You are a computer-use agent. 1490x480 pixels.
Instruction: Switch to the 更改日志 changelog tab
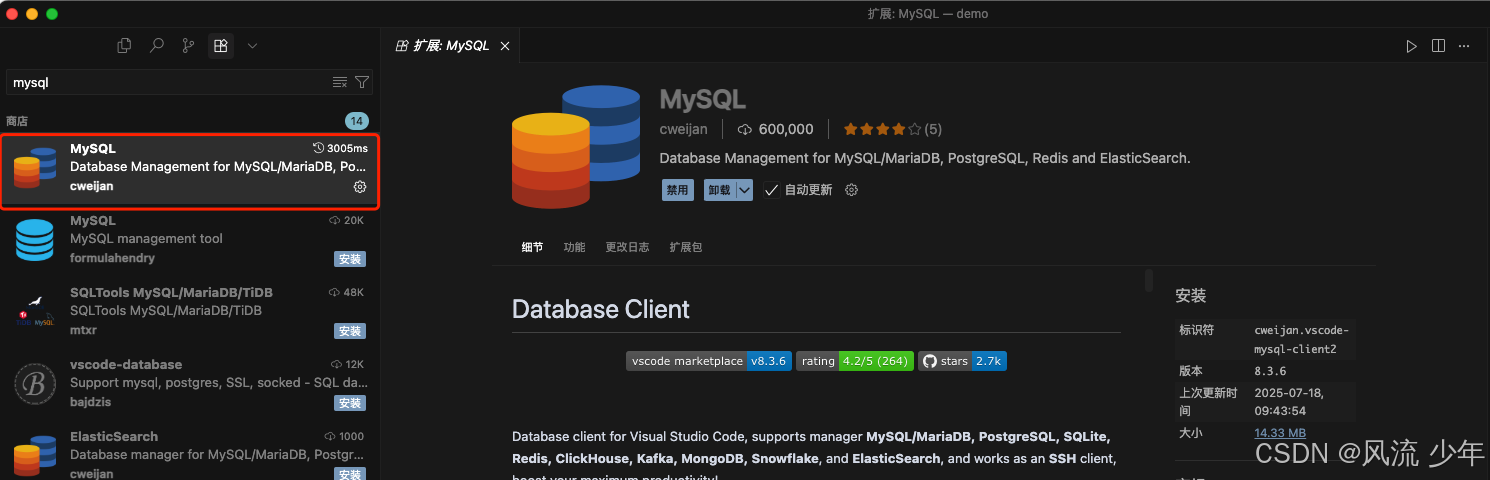(x=627, y=247)
